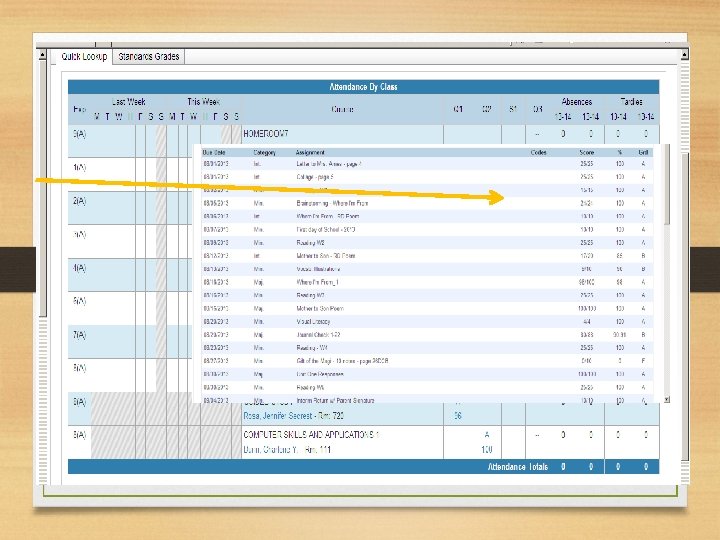Click the Assignment column header
Screen dimensions: 720x540
310,152
